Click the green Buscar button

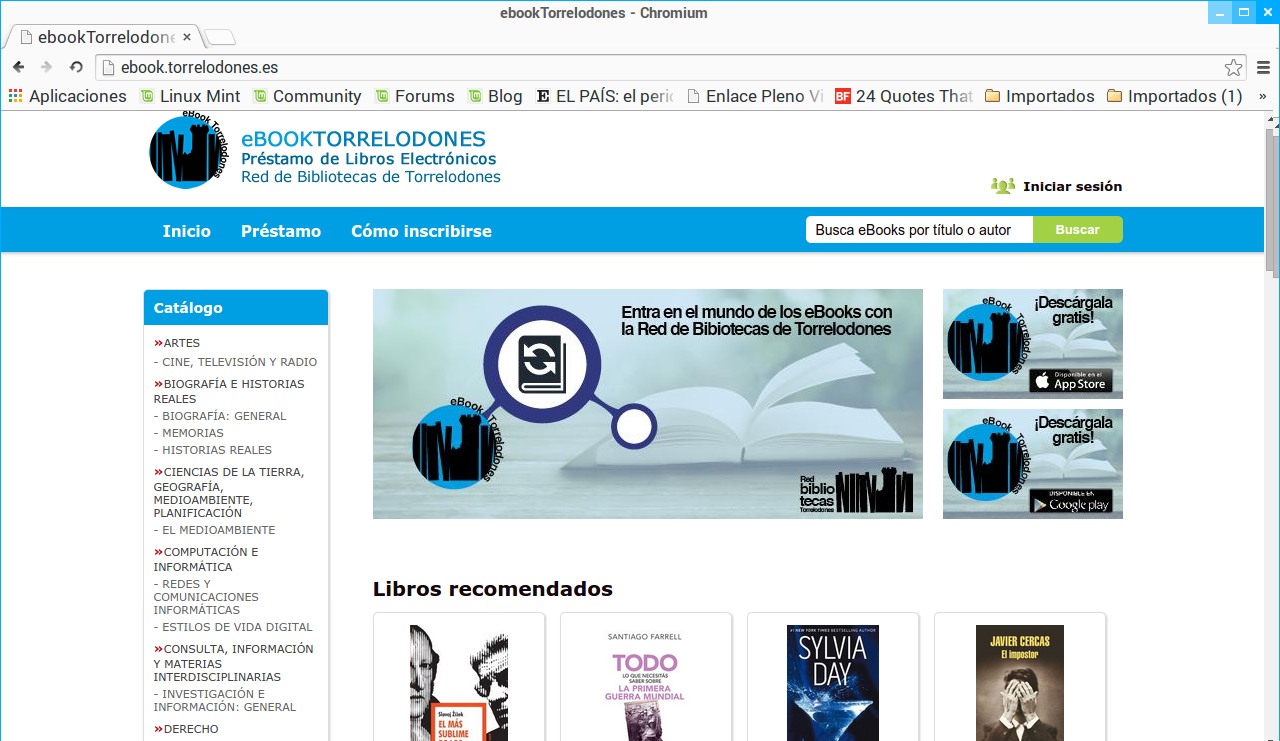click(1078, 230)
